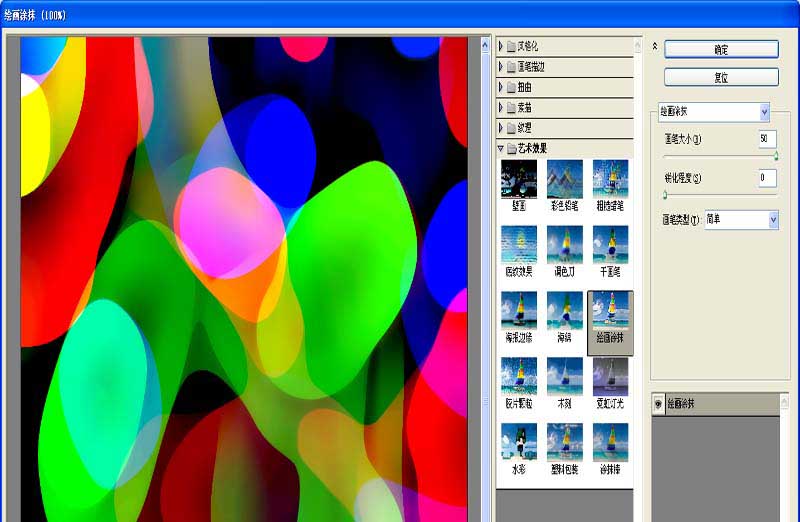Click the 复位 reset button

click(x=721, y=78)
